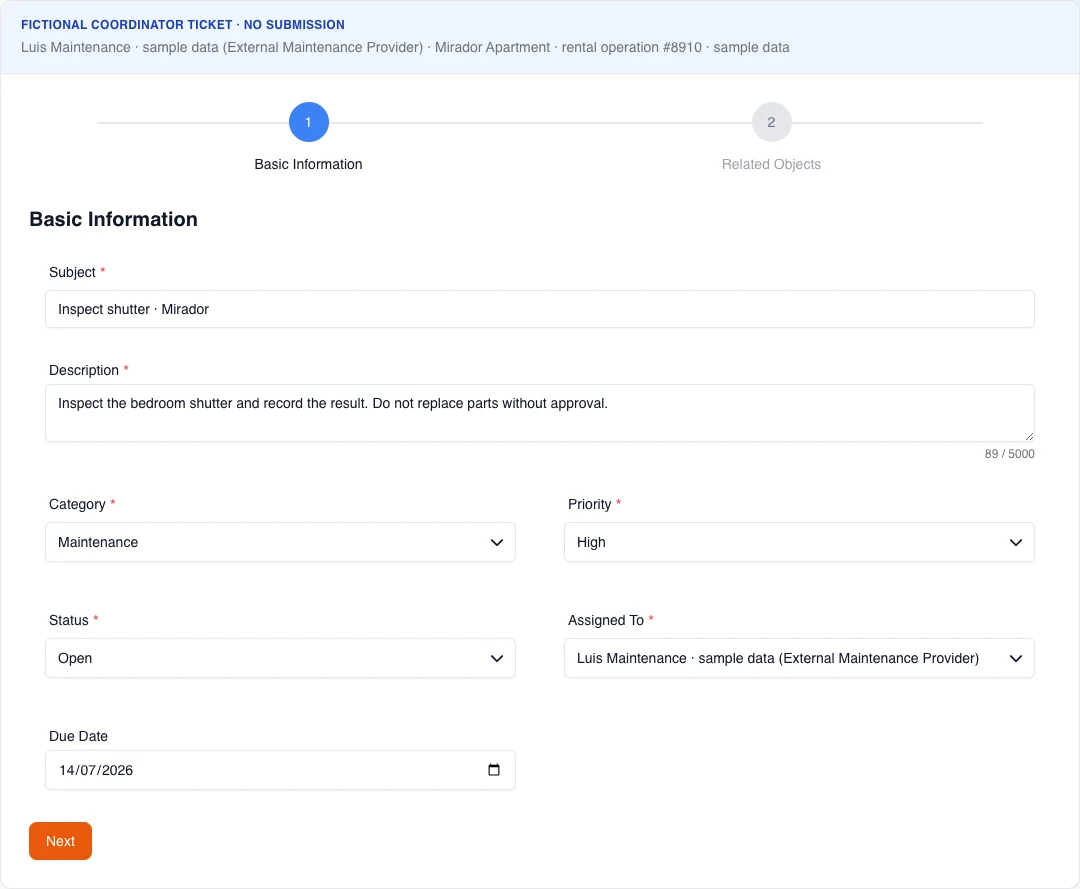Go to step 2 circle in the stepper
1080x889 pixels.
(771, 122)
